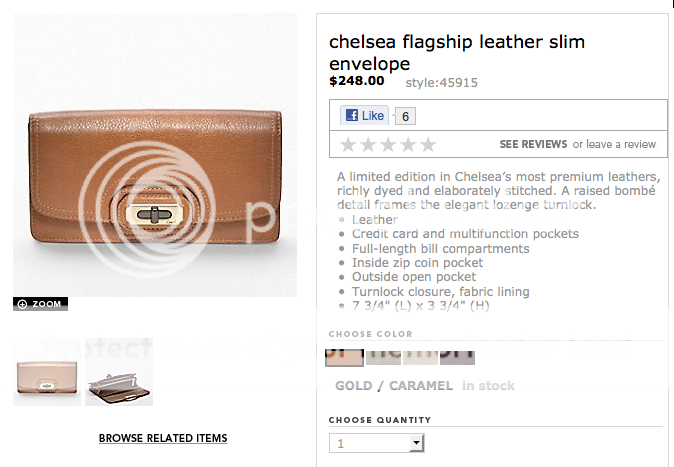
Task: Click the Facebook like count bubble
Action: pyautogui.click(x=405, y=116)
